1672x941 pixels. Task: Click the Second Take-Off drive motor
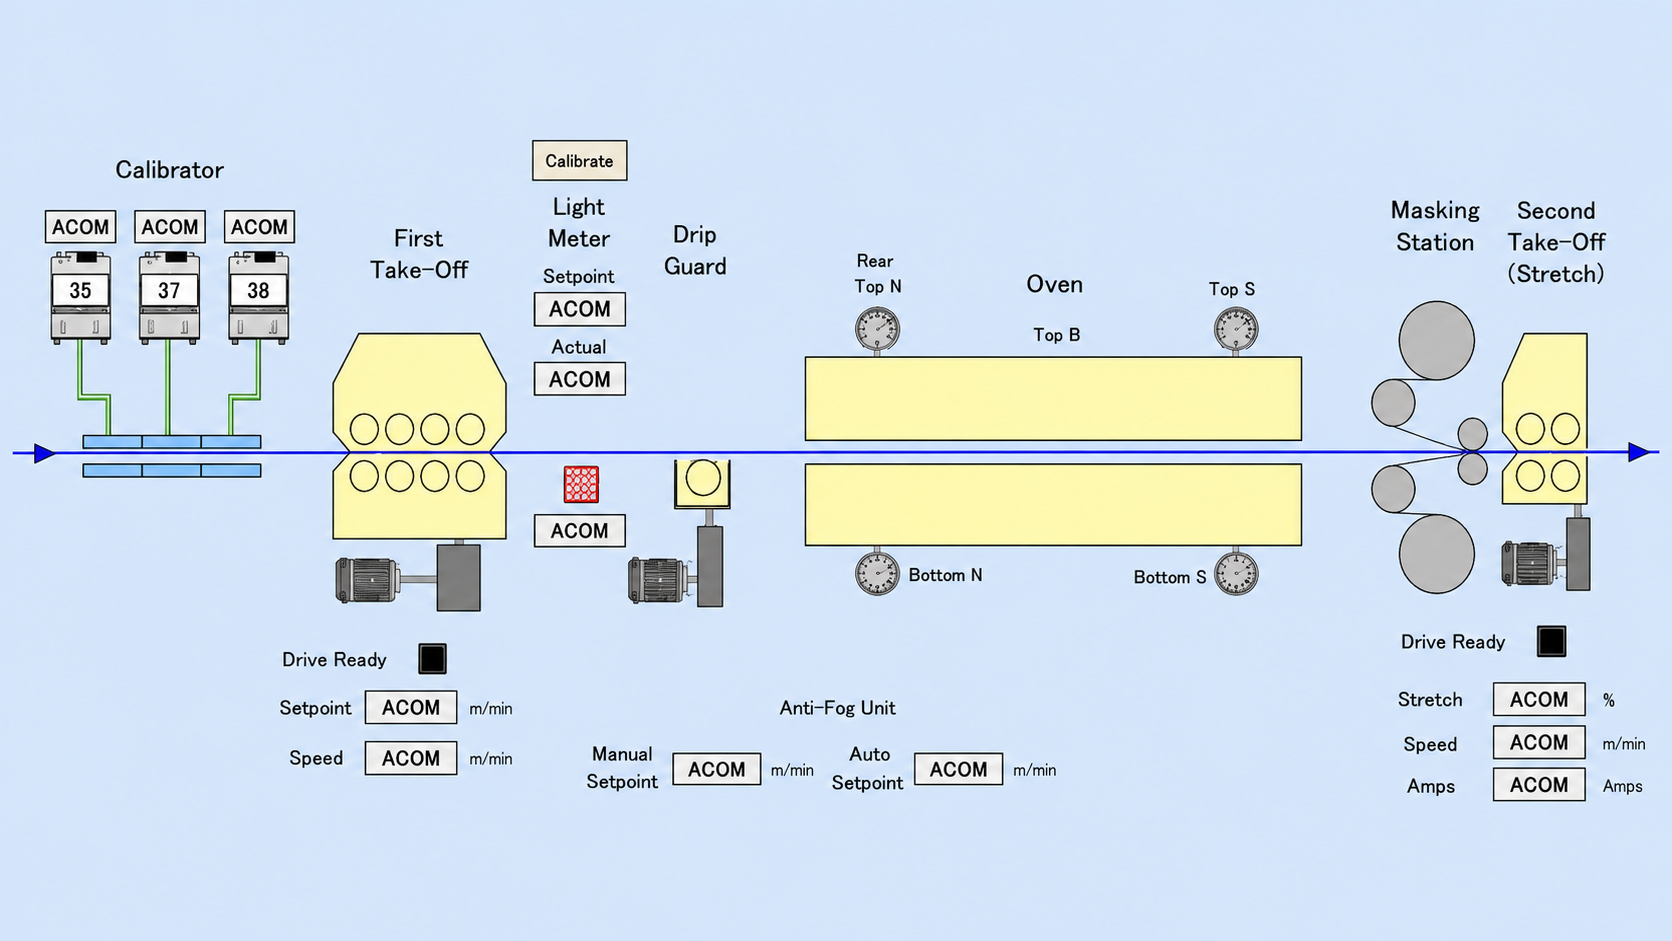1531,563
